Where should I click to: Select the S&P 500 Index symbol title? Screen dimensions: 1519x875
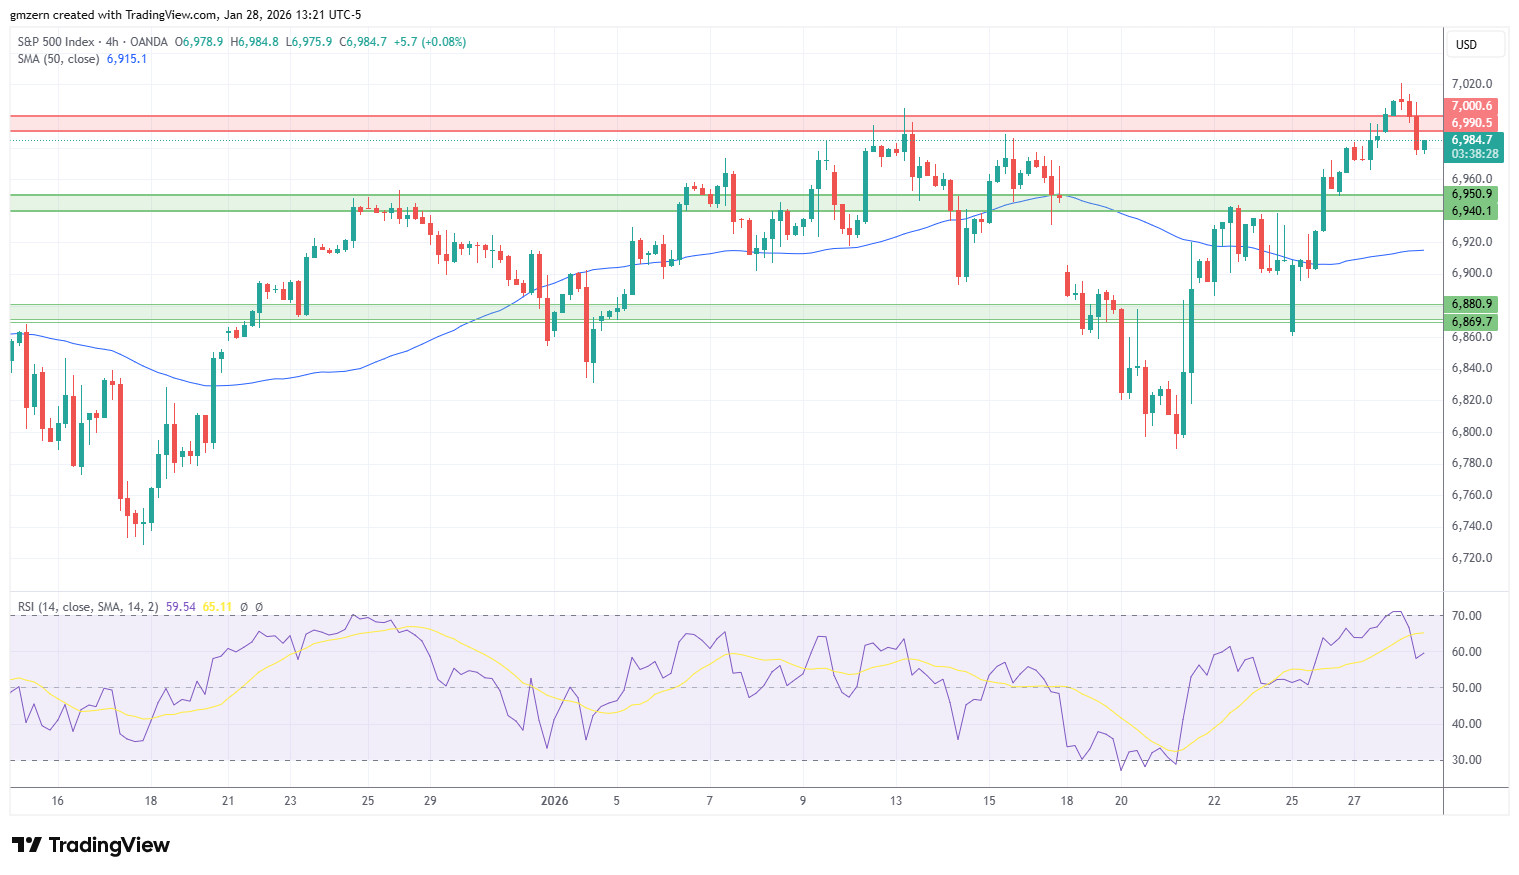point(56,42)
